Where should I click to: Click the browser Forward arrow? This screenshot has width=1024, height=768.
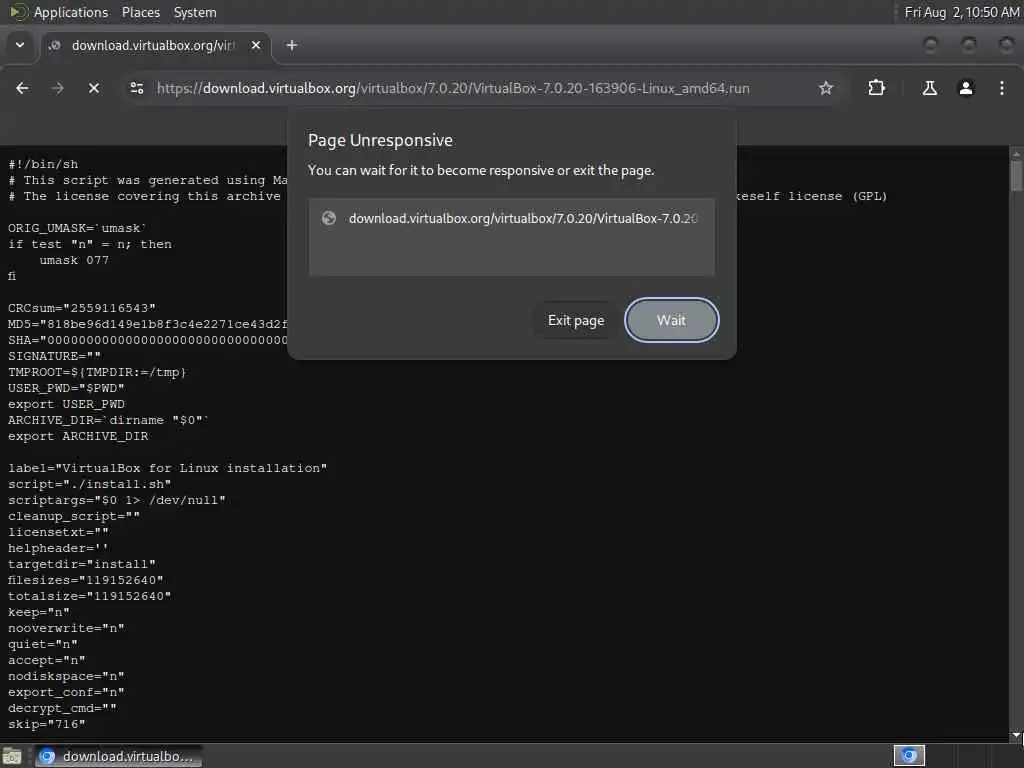(57, 88)
